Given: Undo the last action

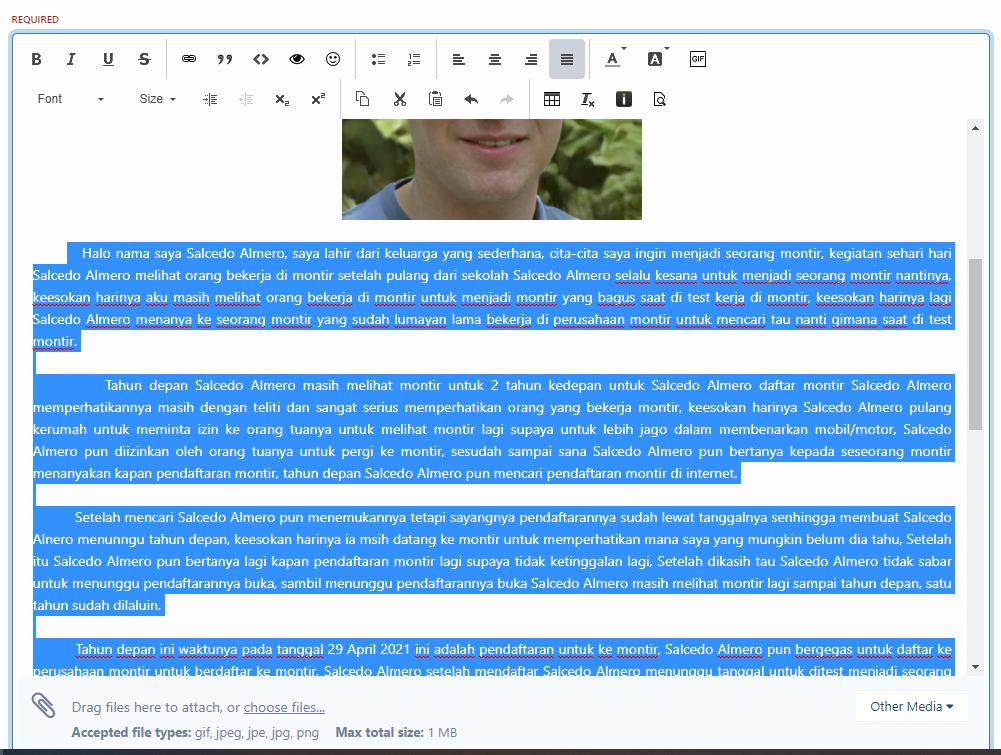Looking at the screenshot, I should pyautogui.click(x=471, y=99).
